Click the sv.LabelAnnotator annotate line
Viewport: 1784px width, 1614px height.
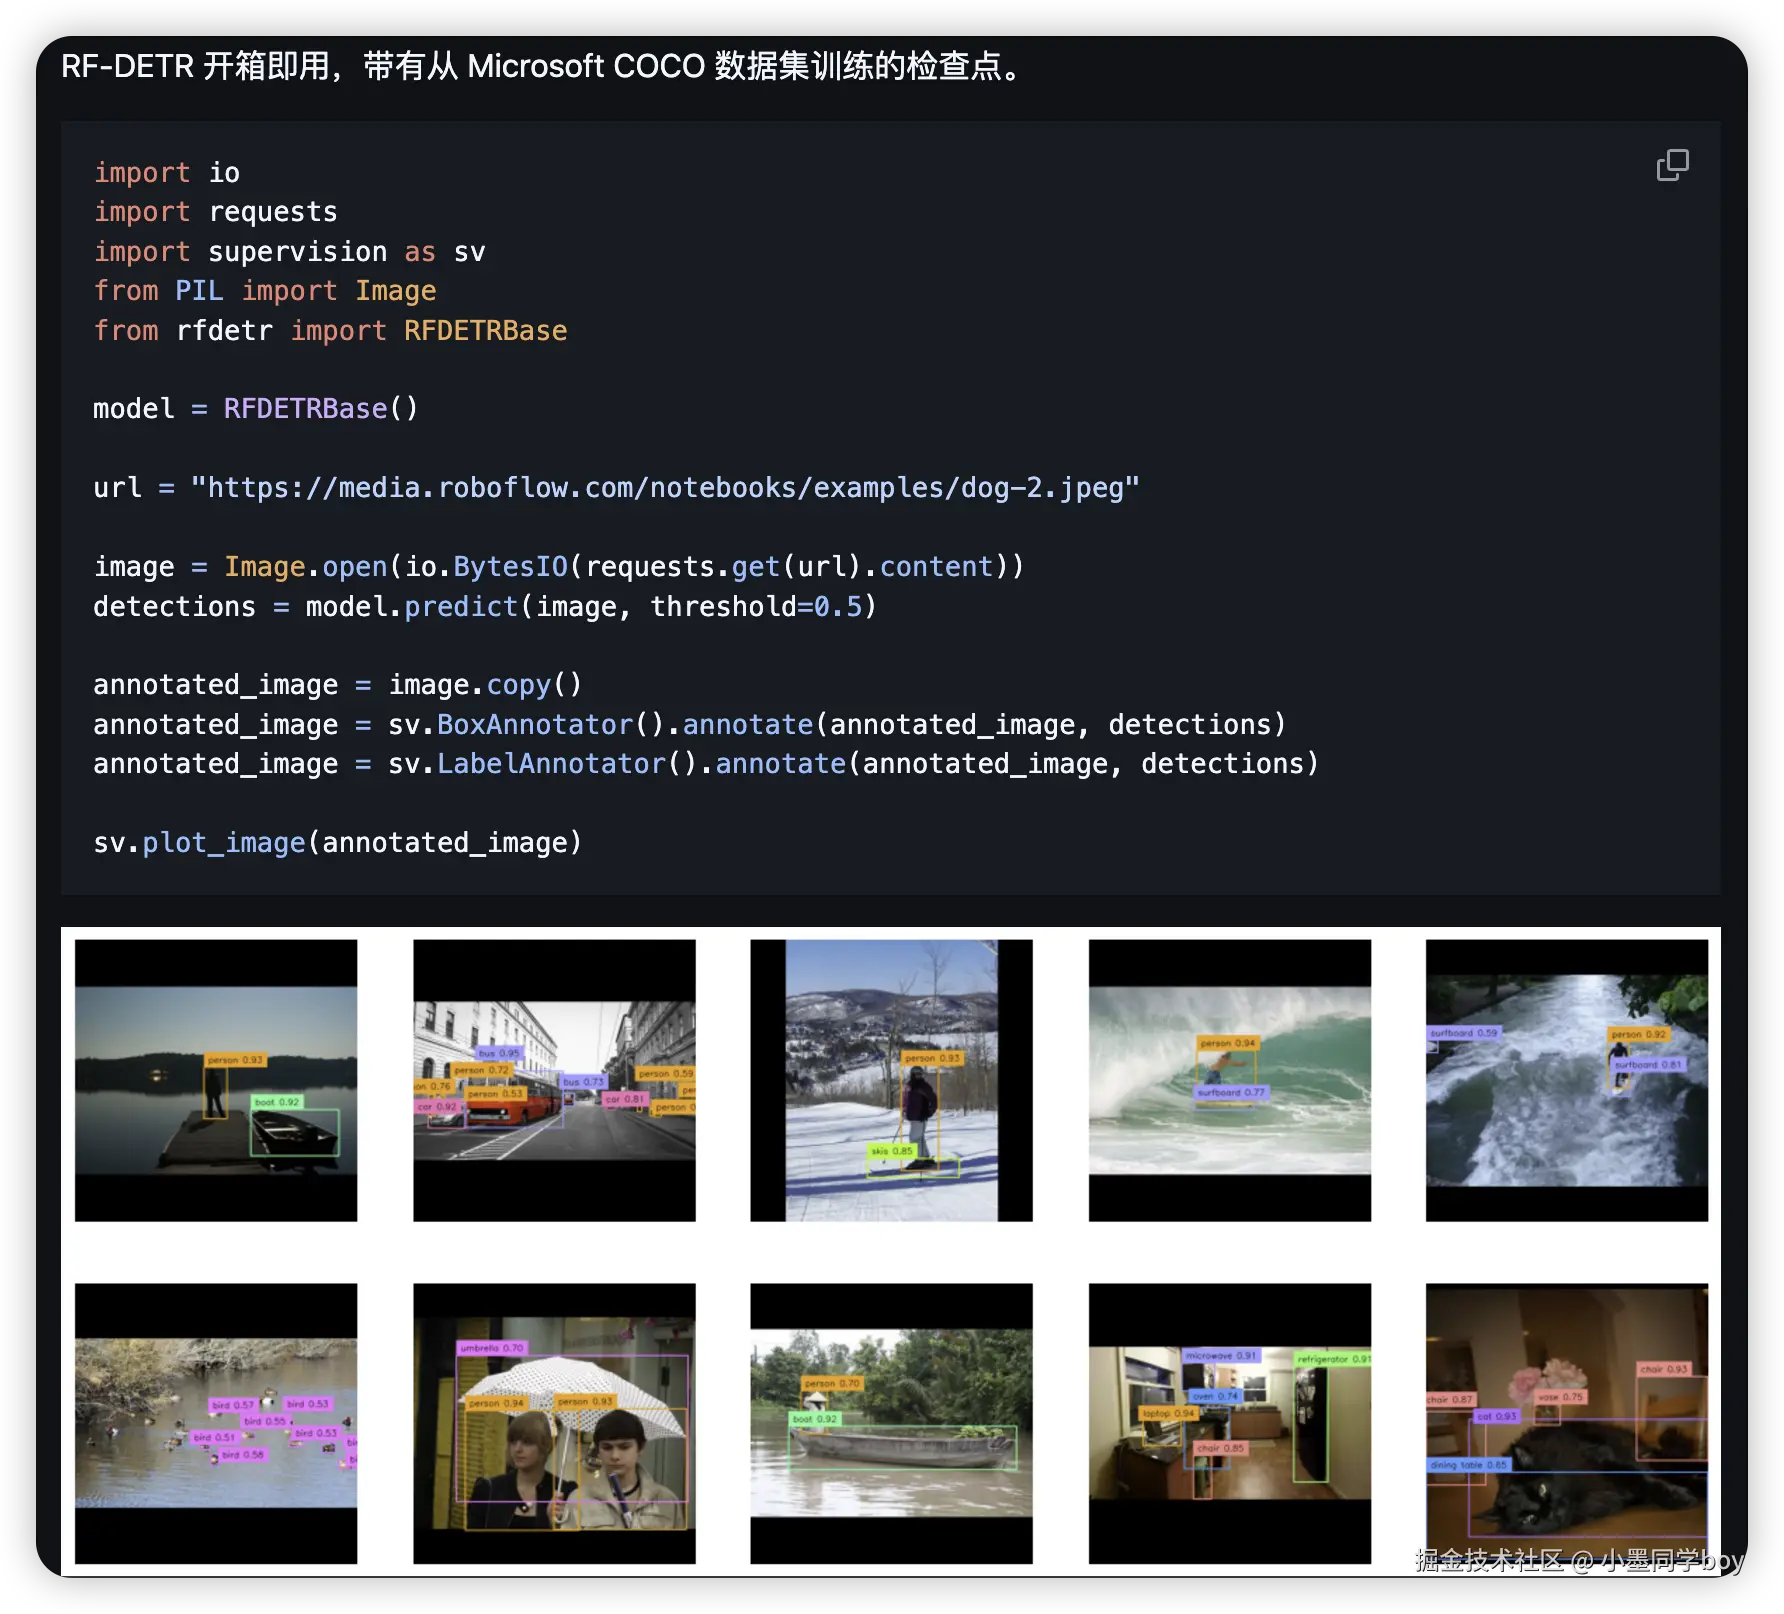click(706, 764)
